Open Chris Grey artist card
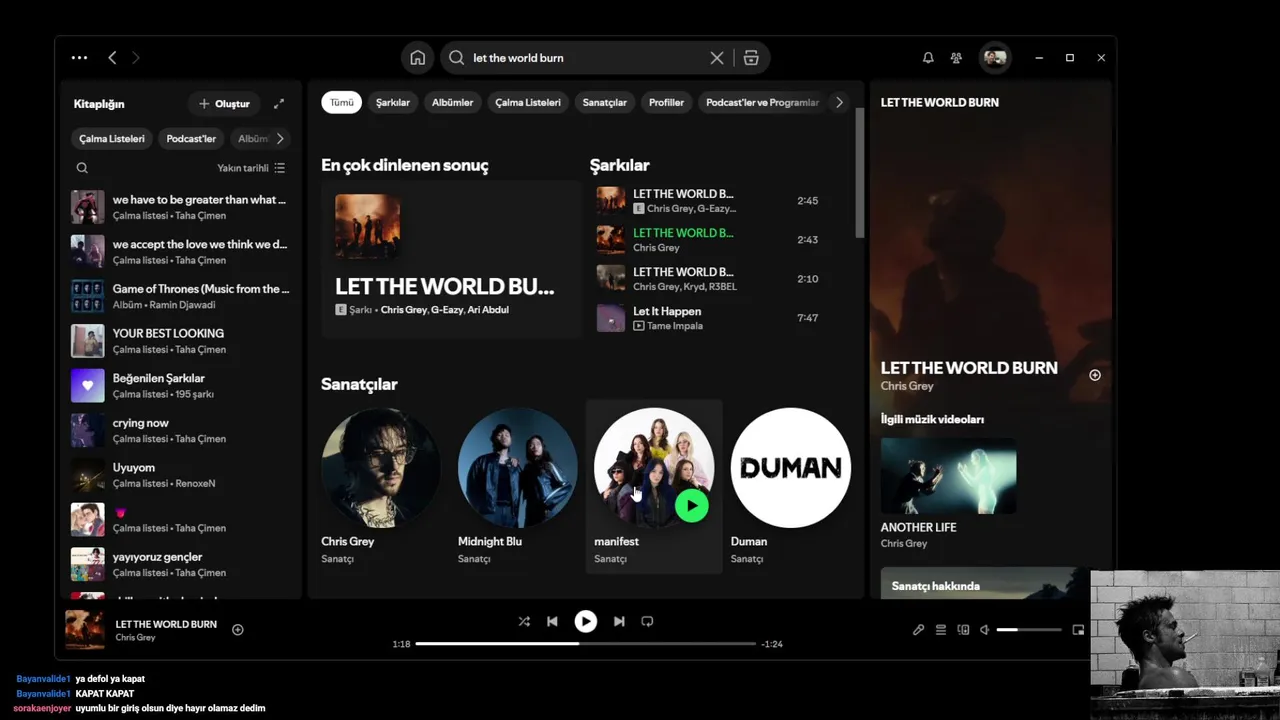Image resolution: width=1280 pixels, height=720 pixels. 380,486
